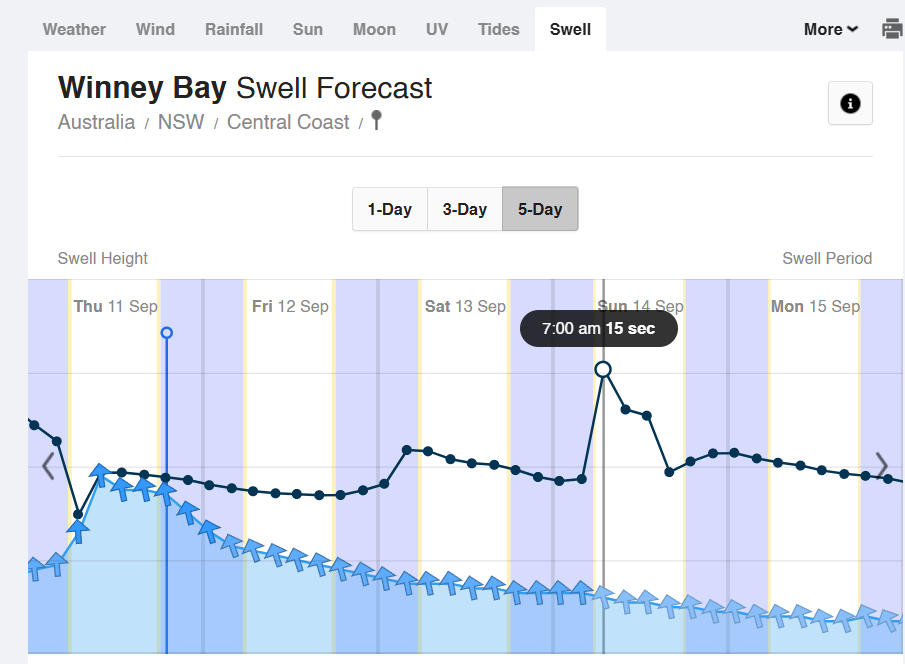
Task: Open the More menu
Action: coord(829,29)
